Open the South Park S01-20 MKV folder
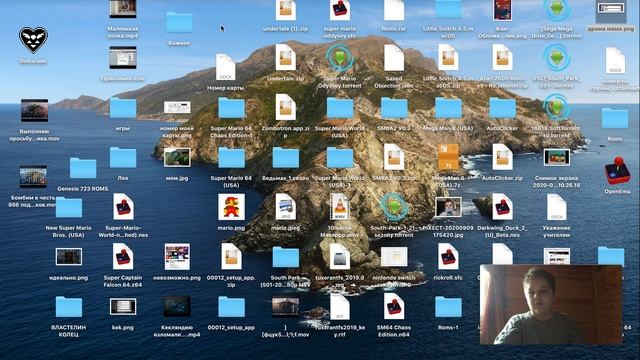 tap(285, 258)
